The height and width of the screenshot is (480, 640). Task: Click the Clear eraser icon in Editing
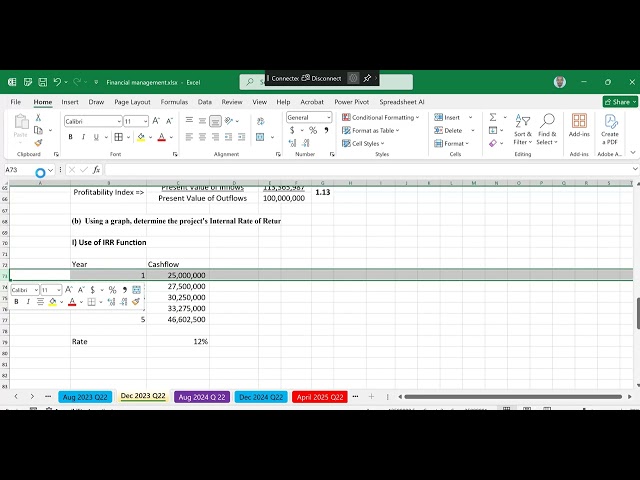[x=493, y=143]
